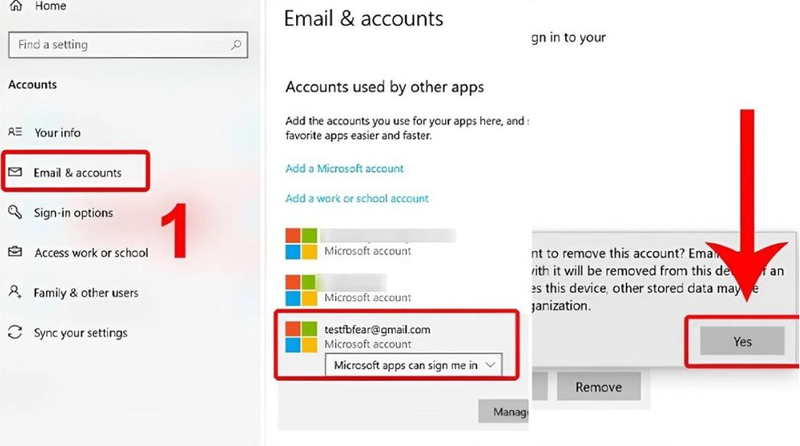Click the Sign-in options key icon

[x=15, y=212]
